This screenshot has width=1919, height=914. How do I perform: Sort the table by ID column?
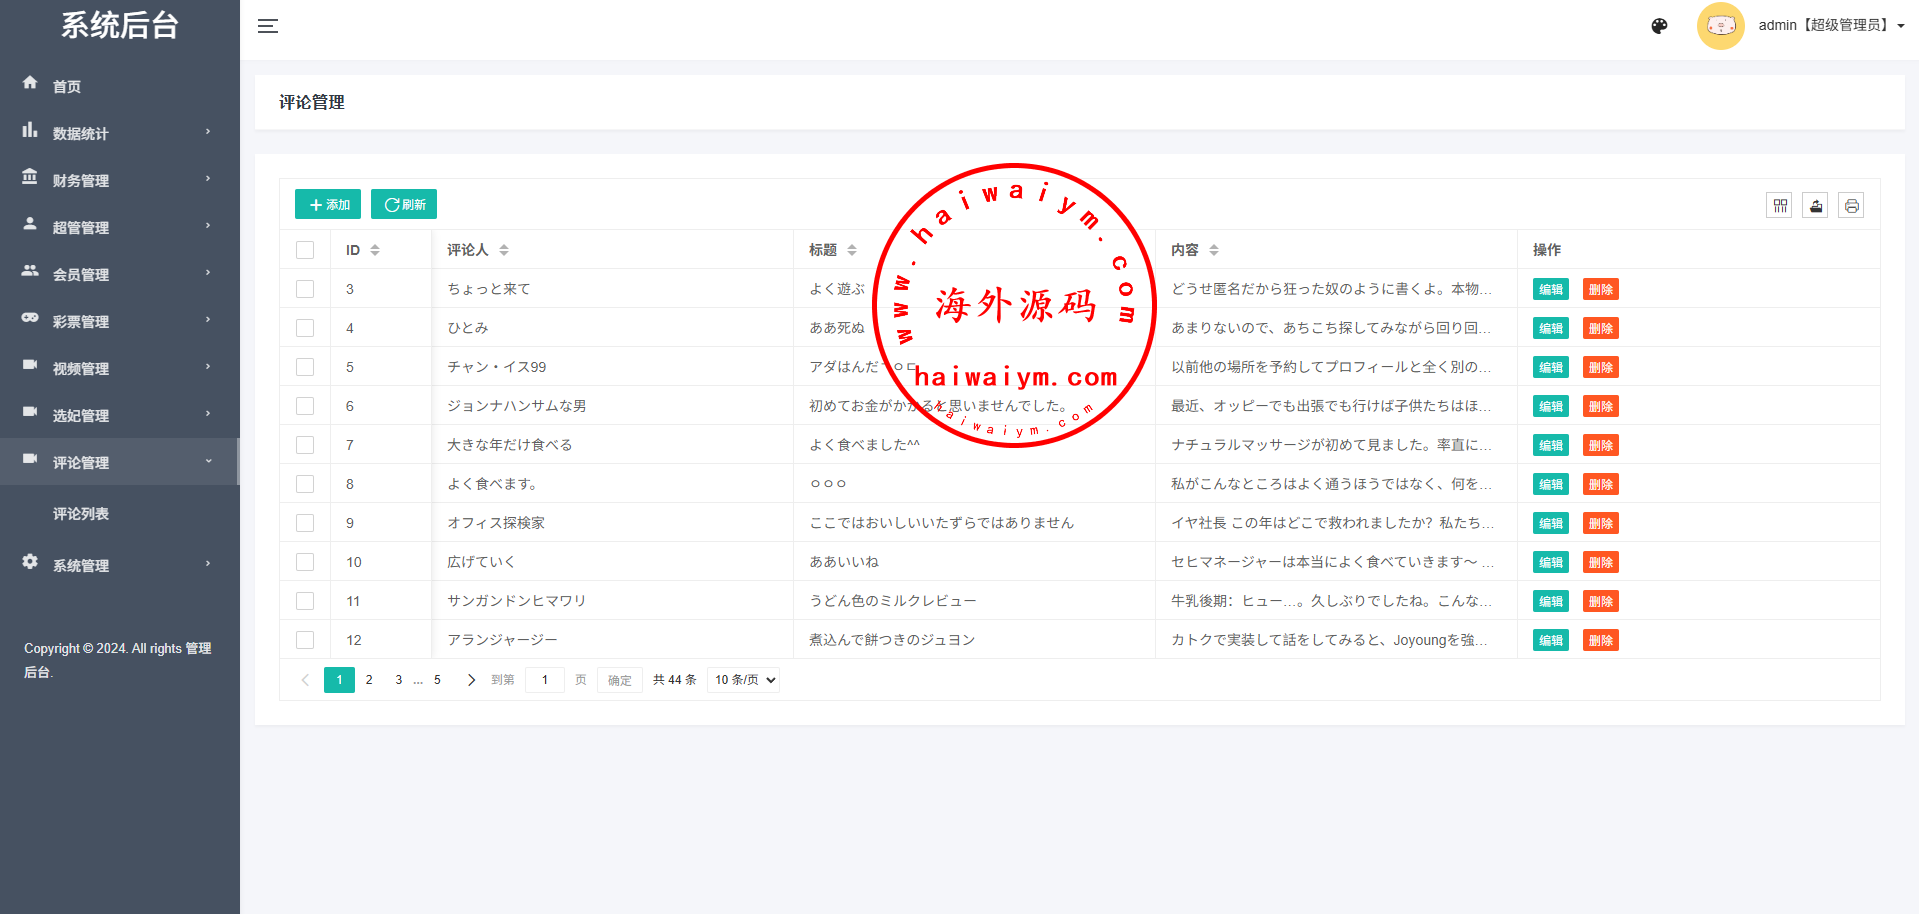pyautogui.click(x=375, y=250)
